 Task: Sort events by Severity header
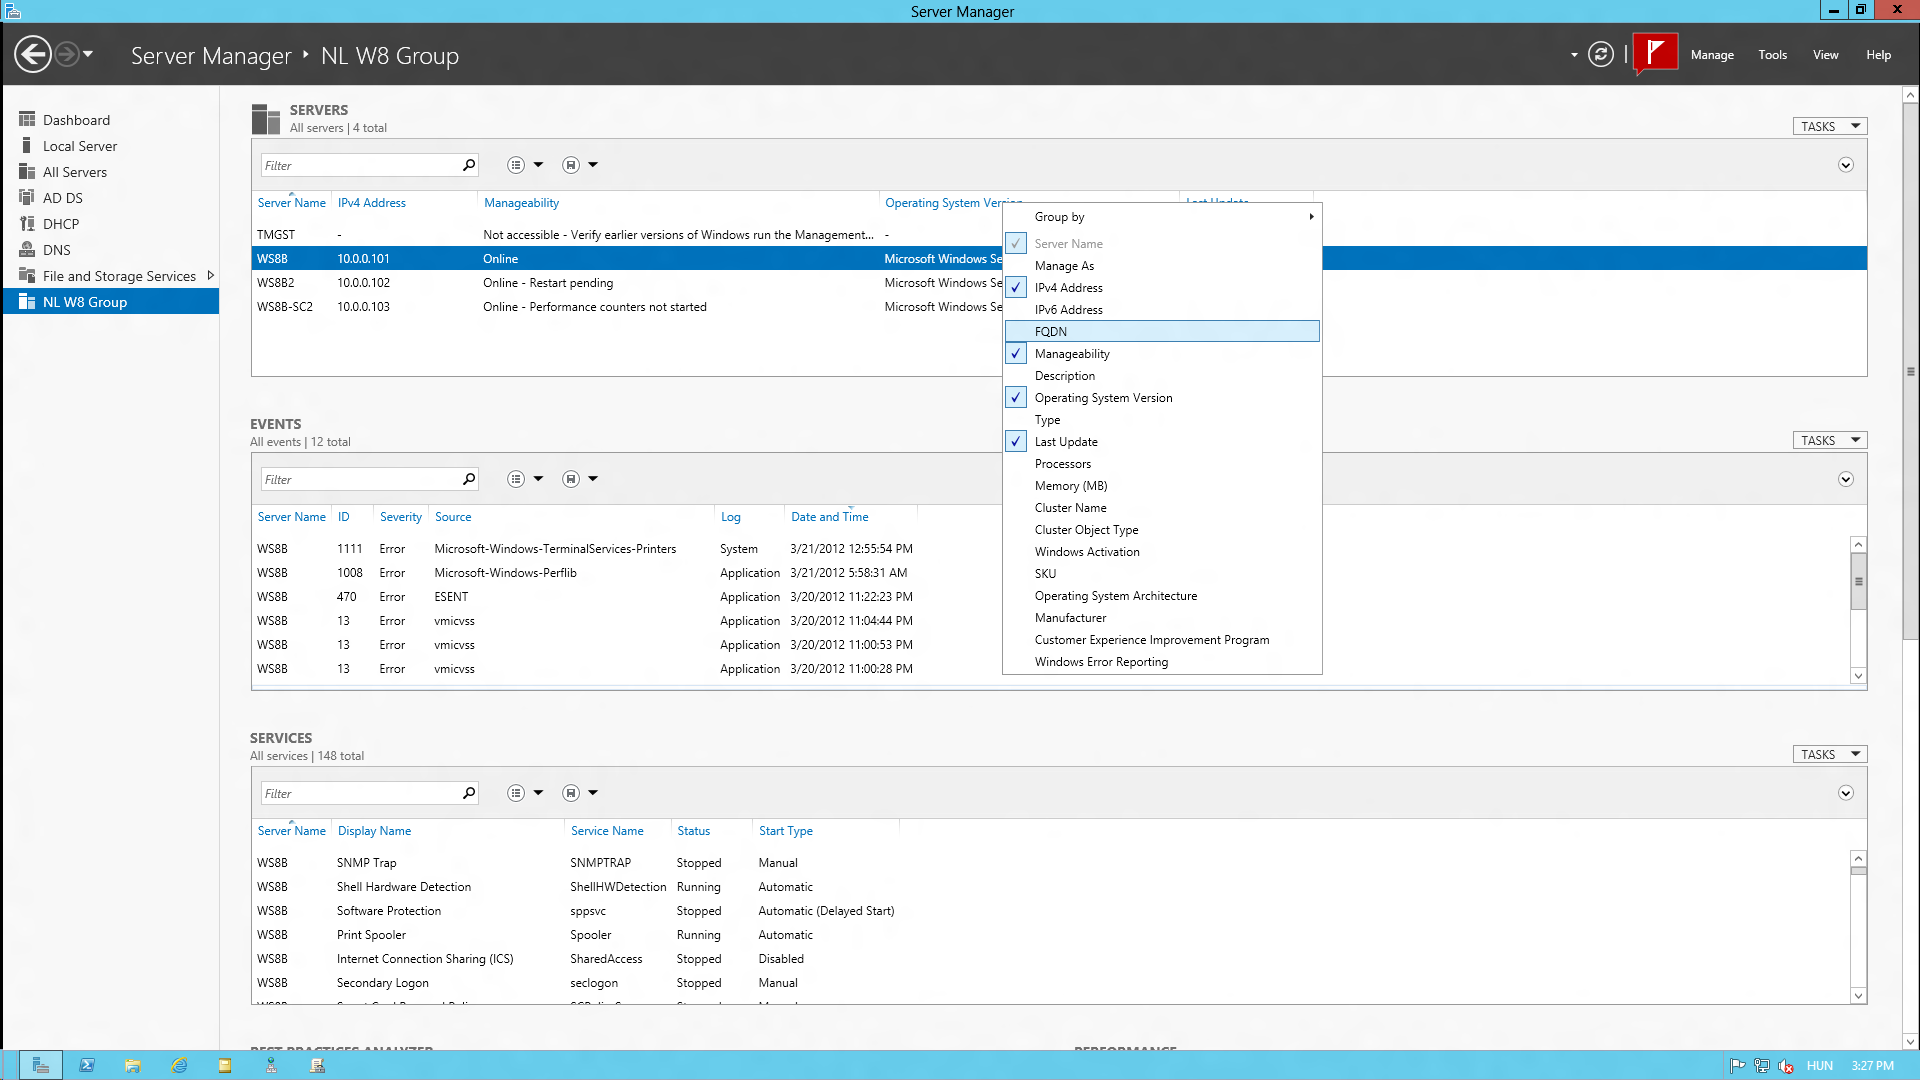pos(400,517)
